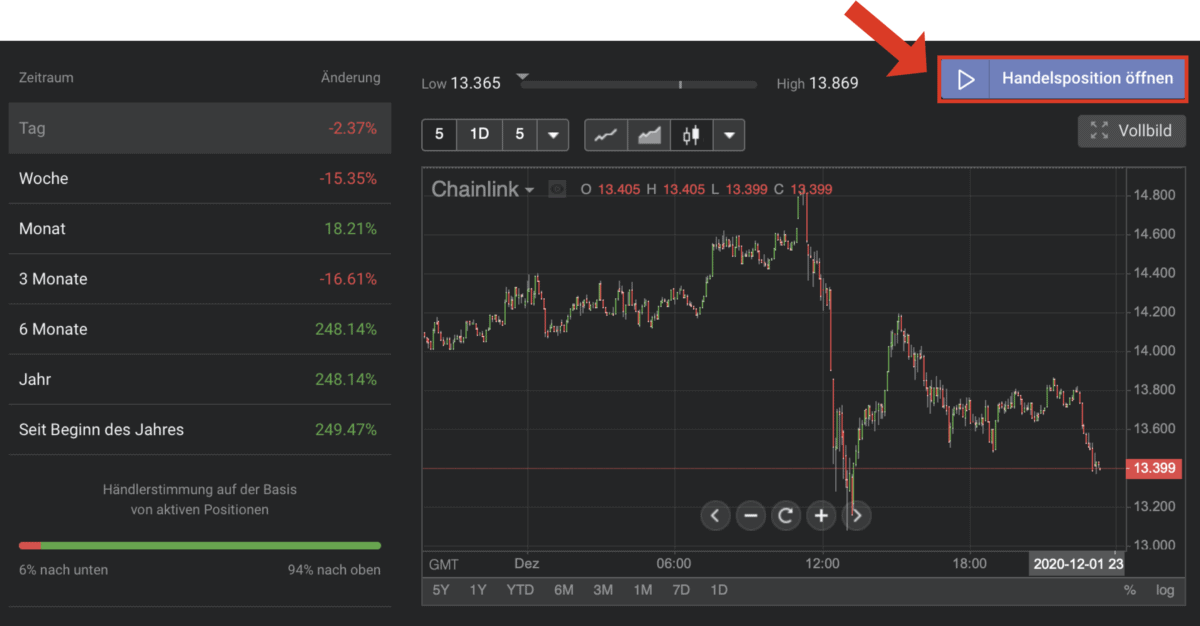
Task: Select YTD time range
Action: [520, 590]
